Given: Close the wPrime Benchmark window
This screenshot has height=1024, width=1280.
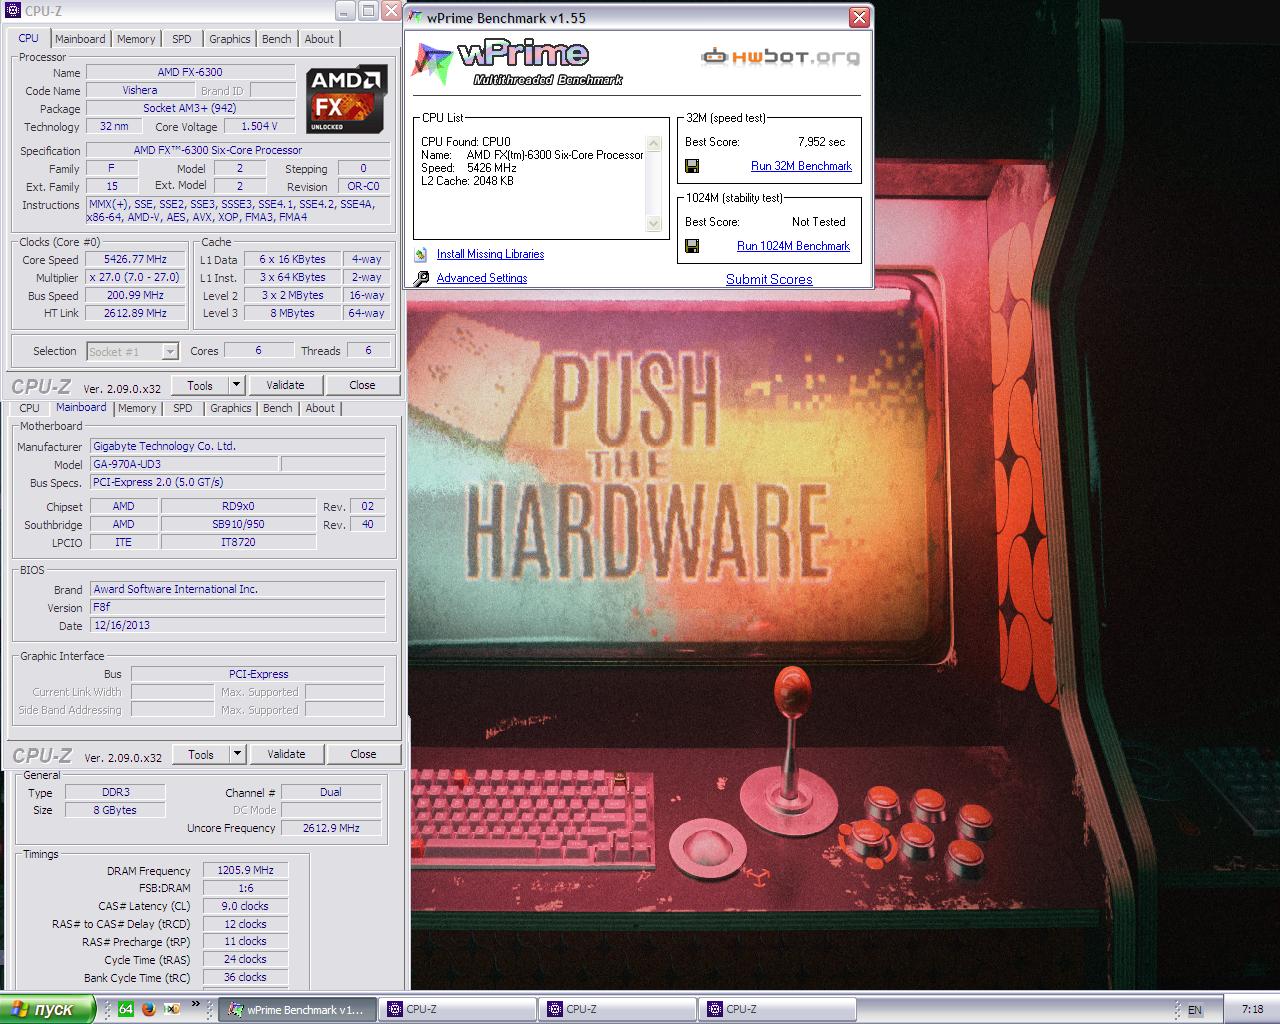Looking at the screenshot, I should point(859,17).
